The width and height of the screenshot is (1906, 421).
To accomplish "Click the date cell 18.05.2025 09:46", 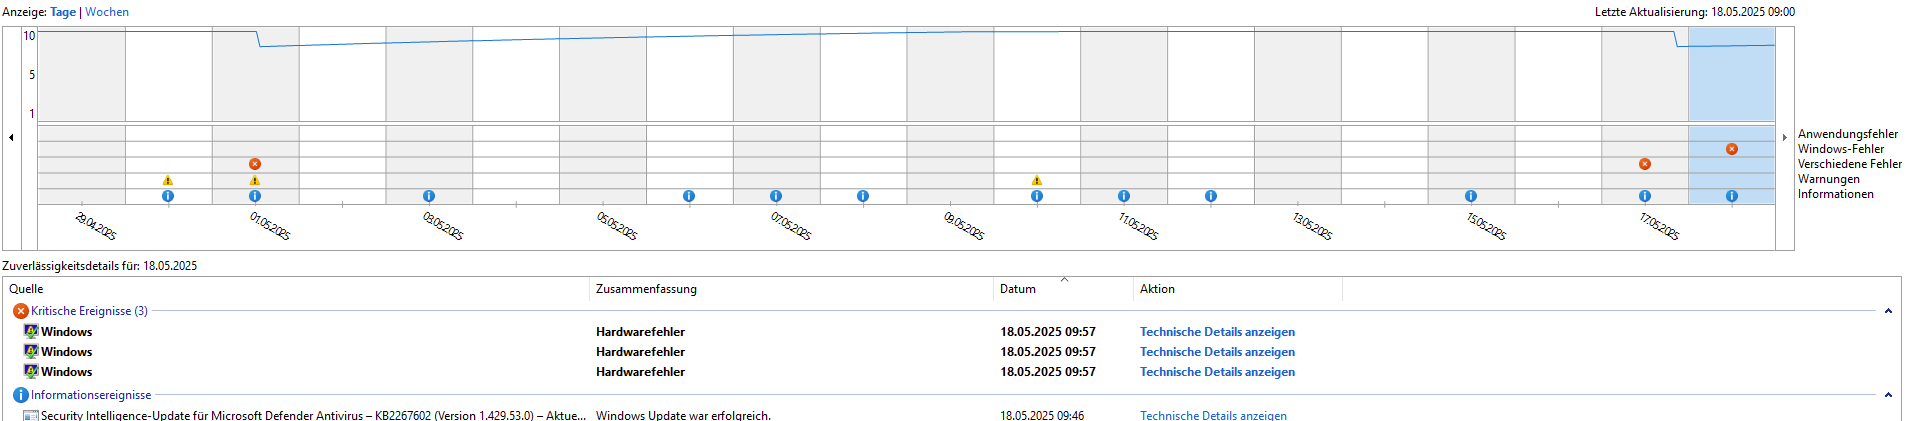I will pyautogui.click(x=1042, y=415).
